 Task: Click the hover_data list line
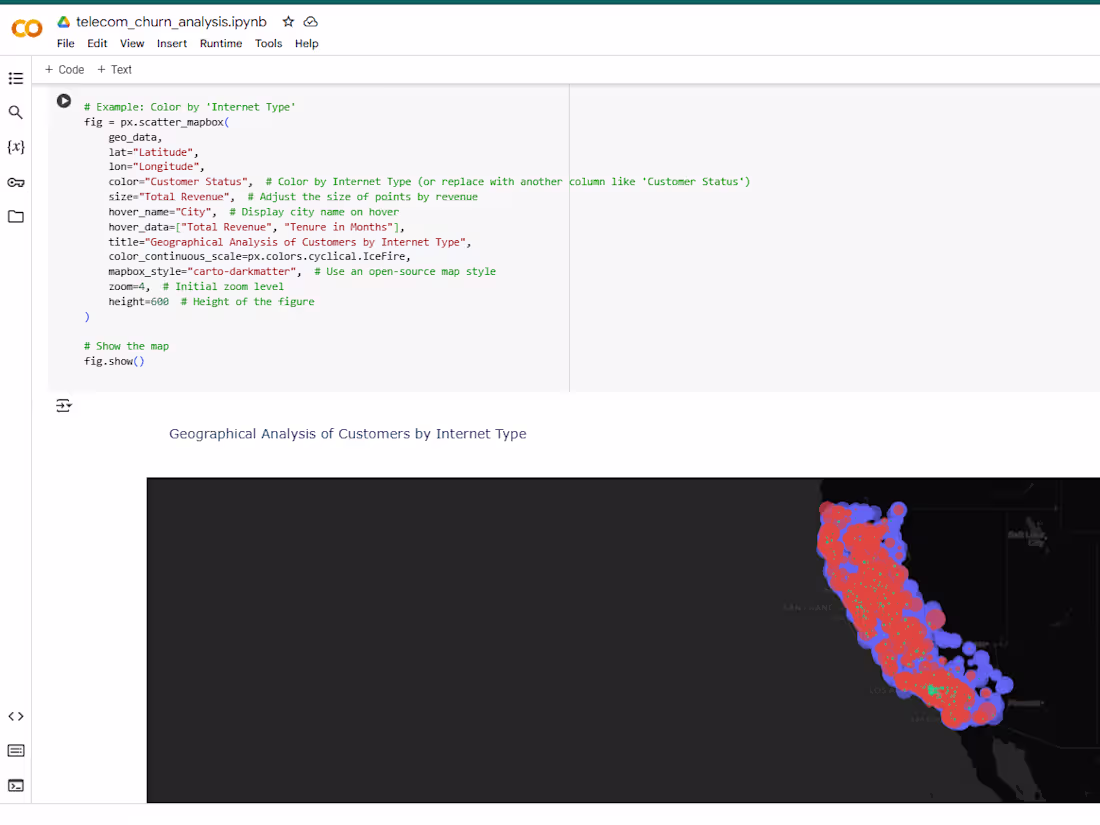tap(257, 227)
